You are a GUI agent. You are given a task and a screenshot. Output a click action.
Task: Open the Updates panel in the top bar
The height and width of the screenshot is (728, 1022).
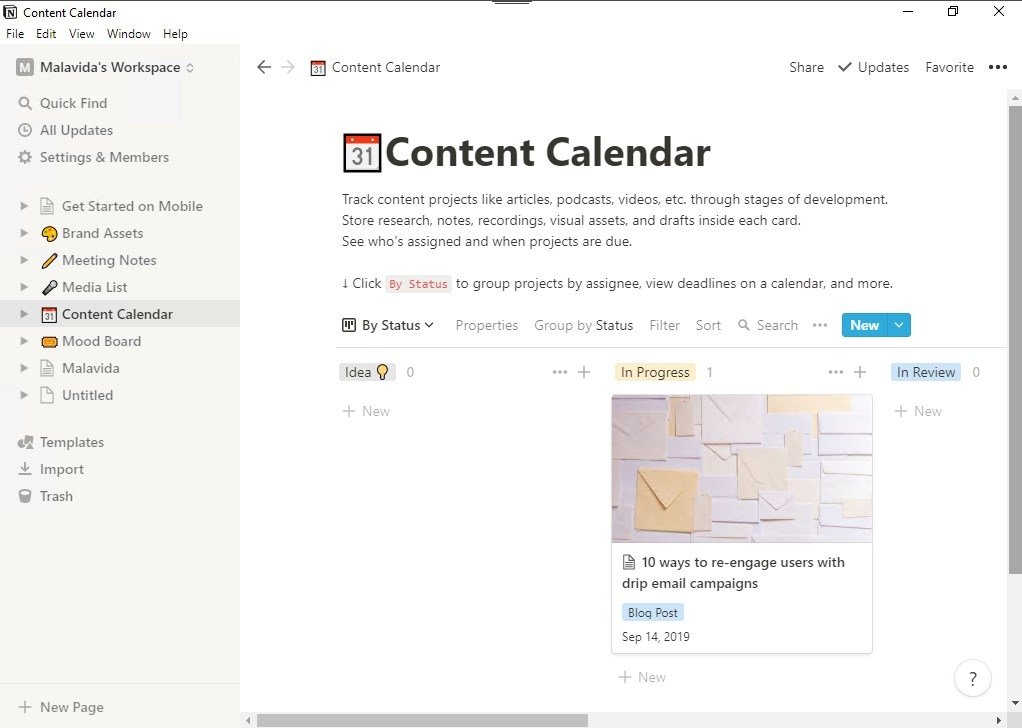873,67
